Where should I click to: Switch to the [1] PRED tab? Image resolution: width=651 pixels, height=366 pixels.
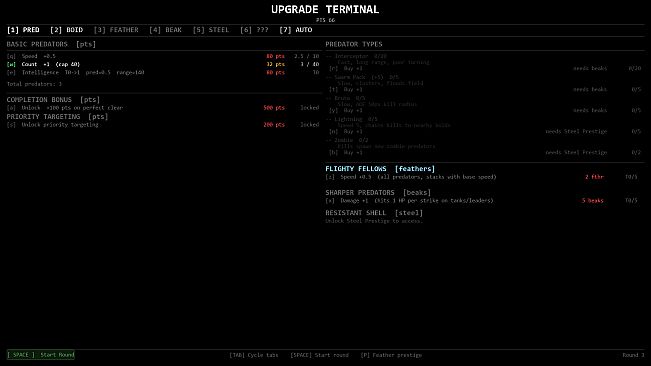[x=23, y=30]
